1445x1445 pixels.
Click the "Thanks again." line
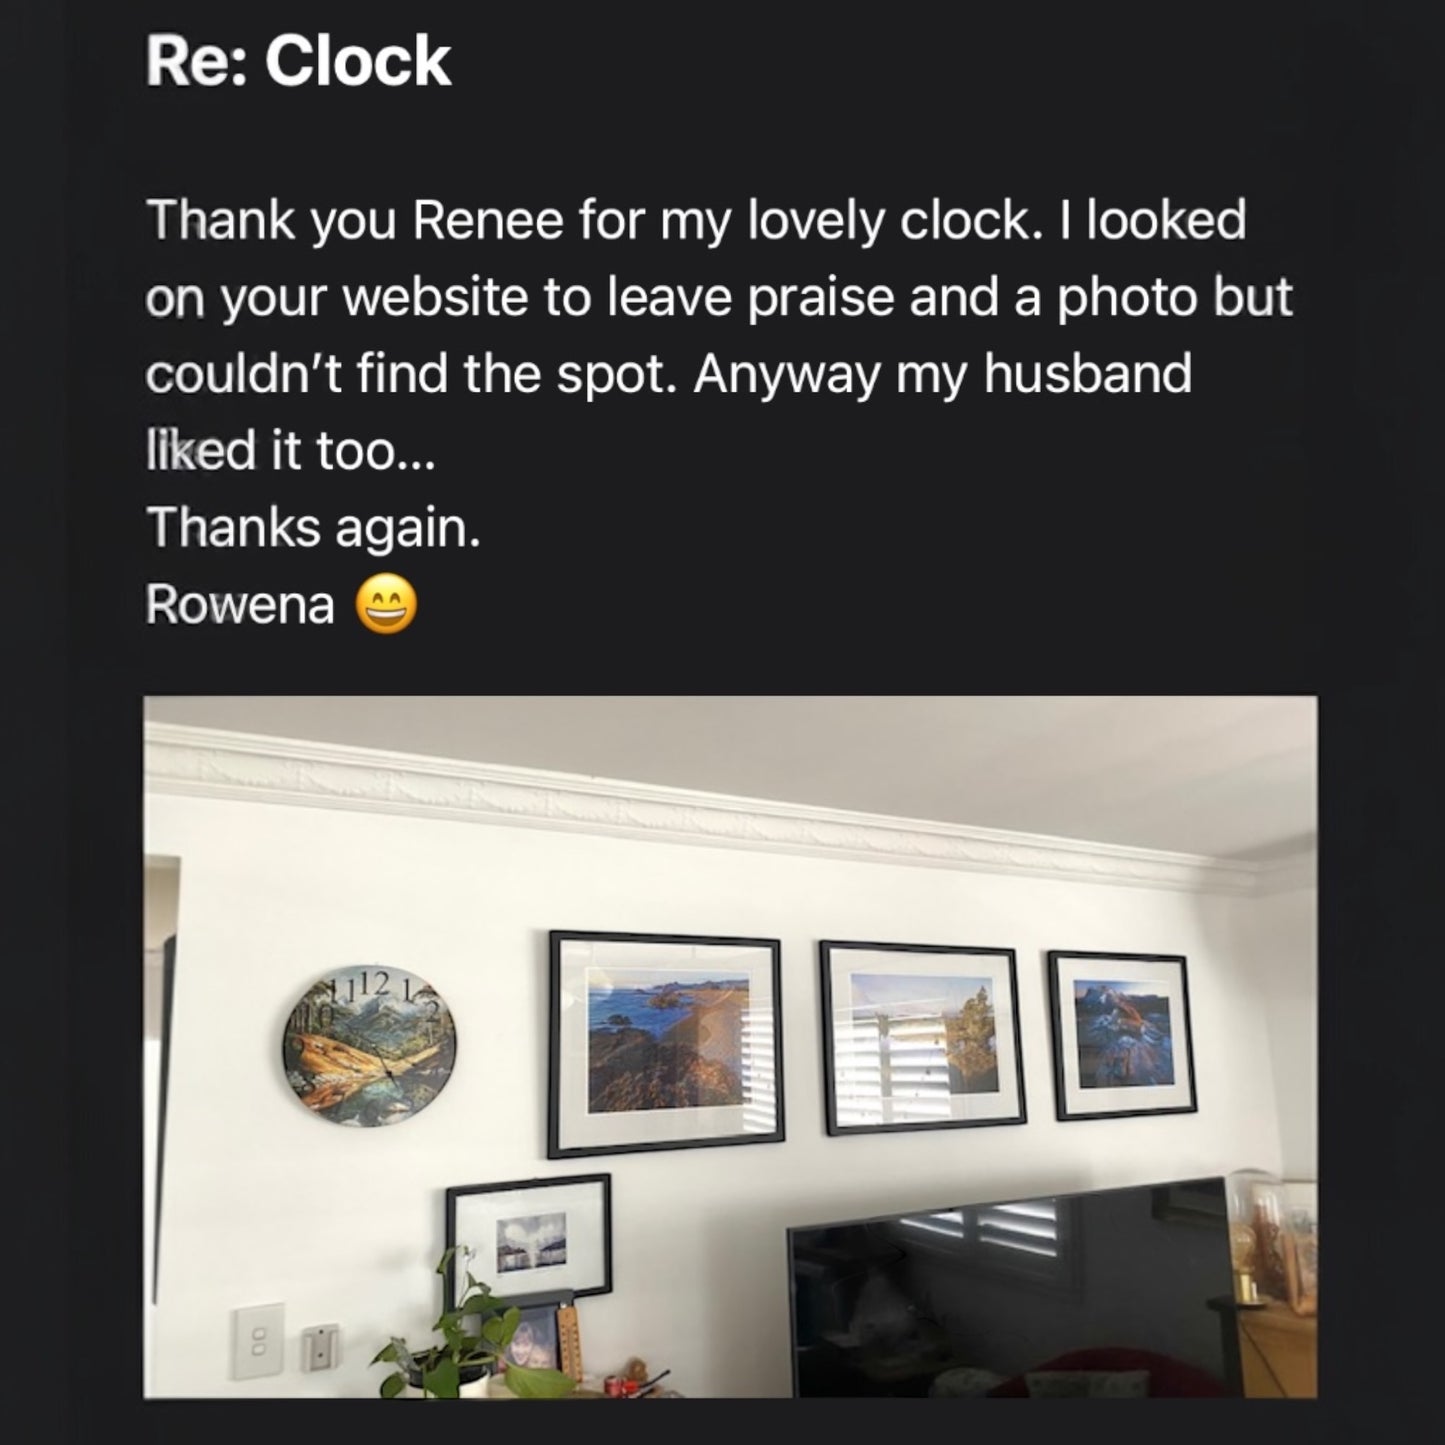click(x=314, y=528)
